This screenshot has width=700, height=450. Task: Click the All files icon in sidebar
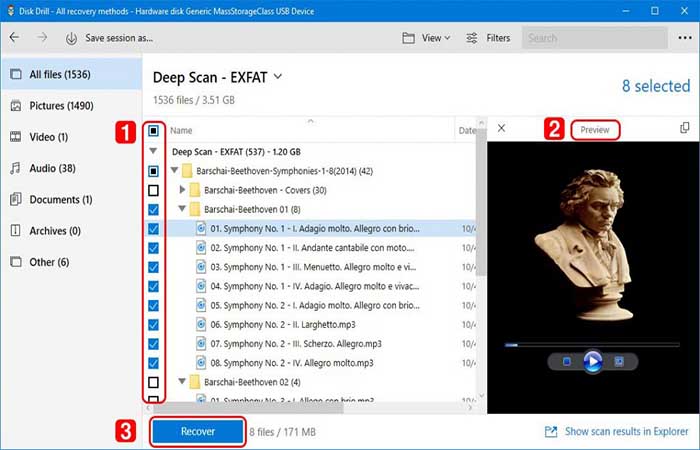tap(16, 74)
